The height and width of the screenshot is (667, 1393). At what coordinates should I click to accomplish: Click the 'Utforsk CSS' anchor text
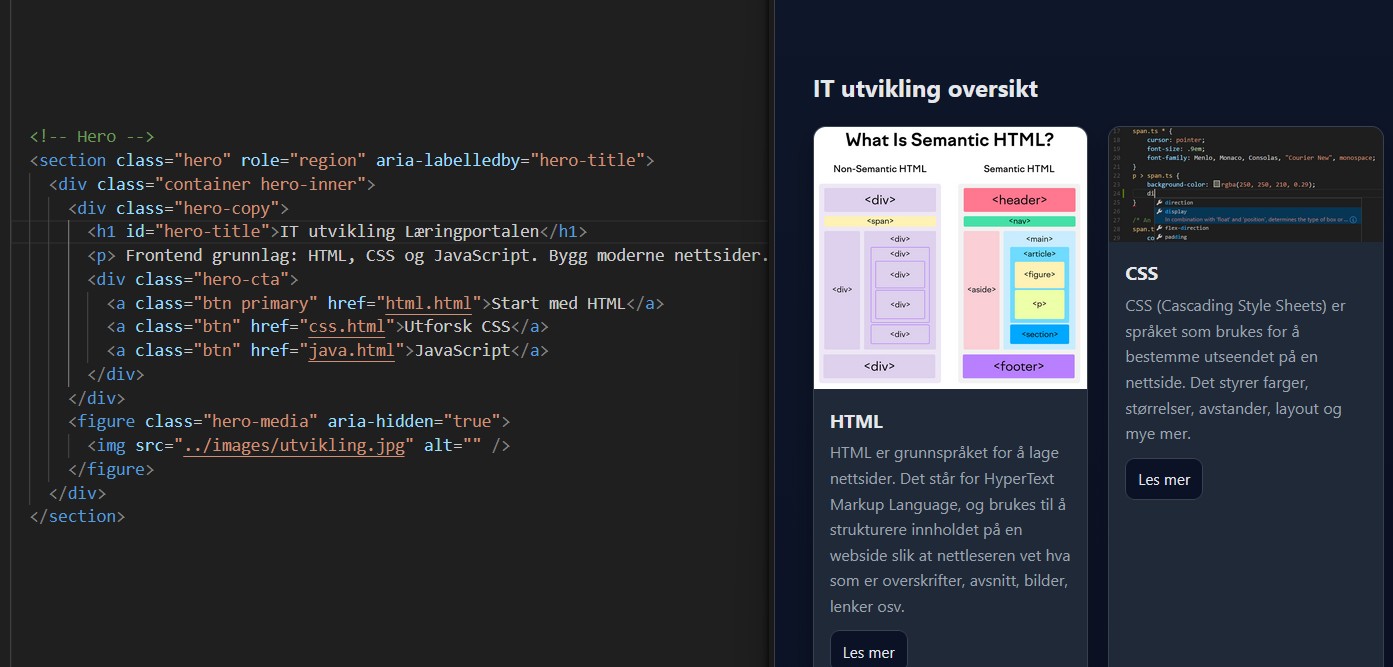click(455, 326)
